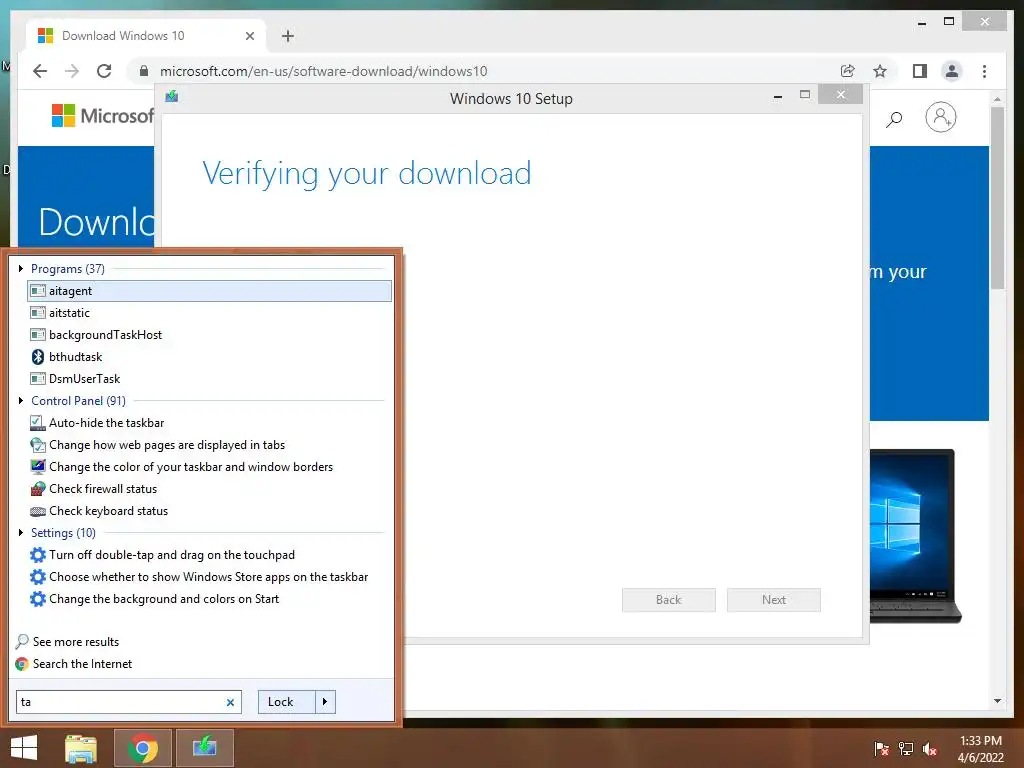Switch to Windows 10 Setup taskbar icon

(204, 748)
